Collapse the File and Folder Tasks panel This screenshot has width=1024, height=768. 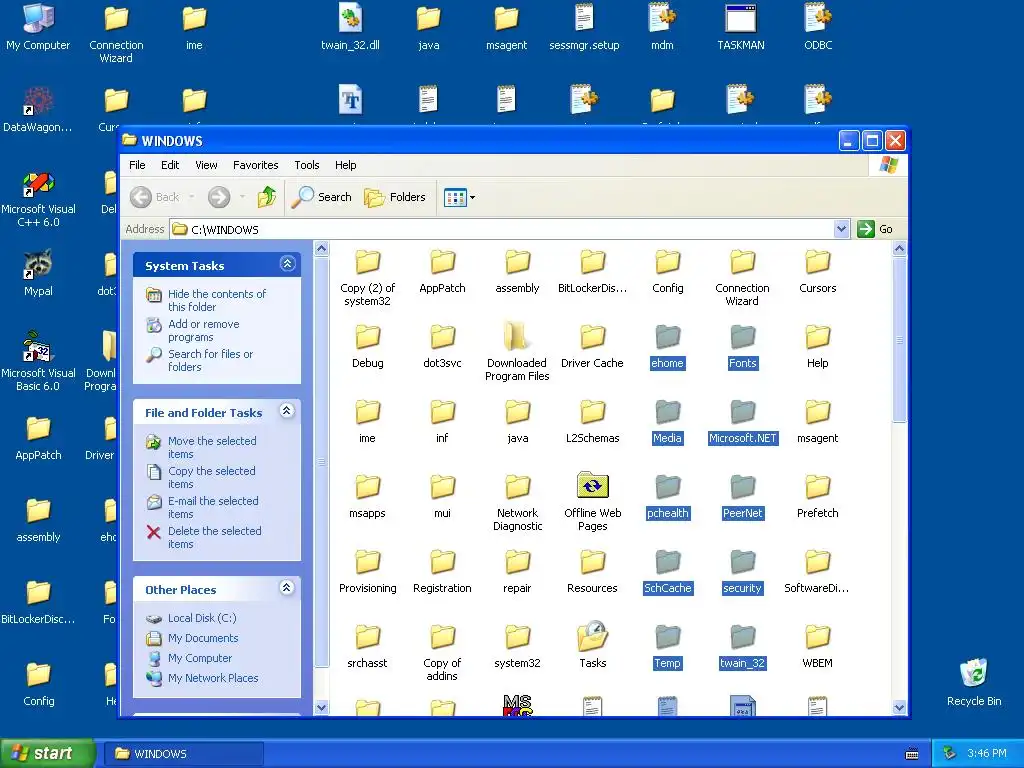point(287,411)
